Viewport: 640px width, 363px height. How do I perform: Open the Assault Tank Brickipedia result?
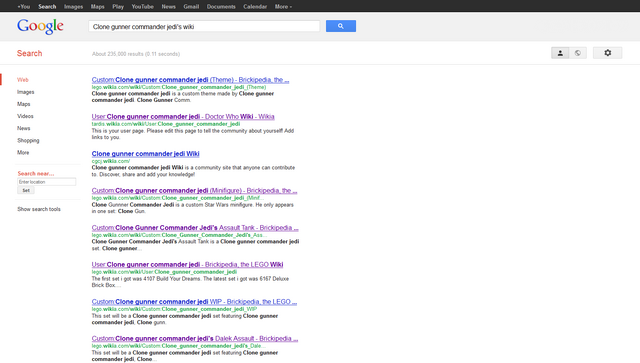(x=195, y=228)
